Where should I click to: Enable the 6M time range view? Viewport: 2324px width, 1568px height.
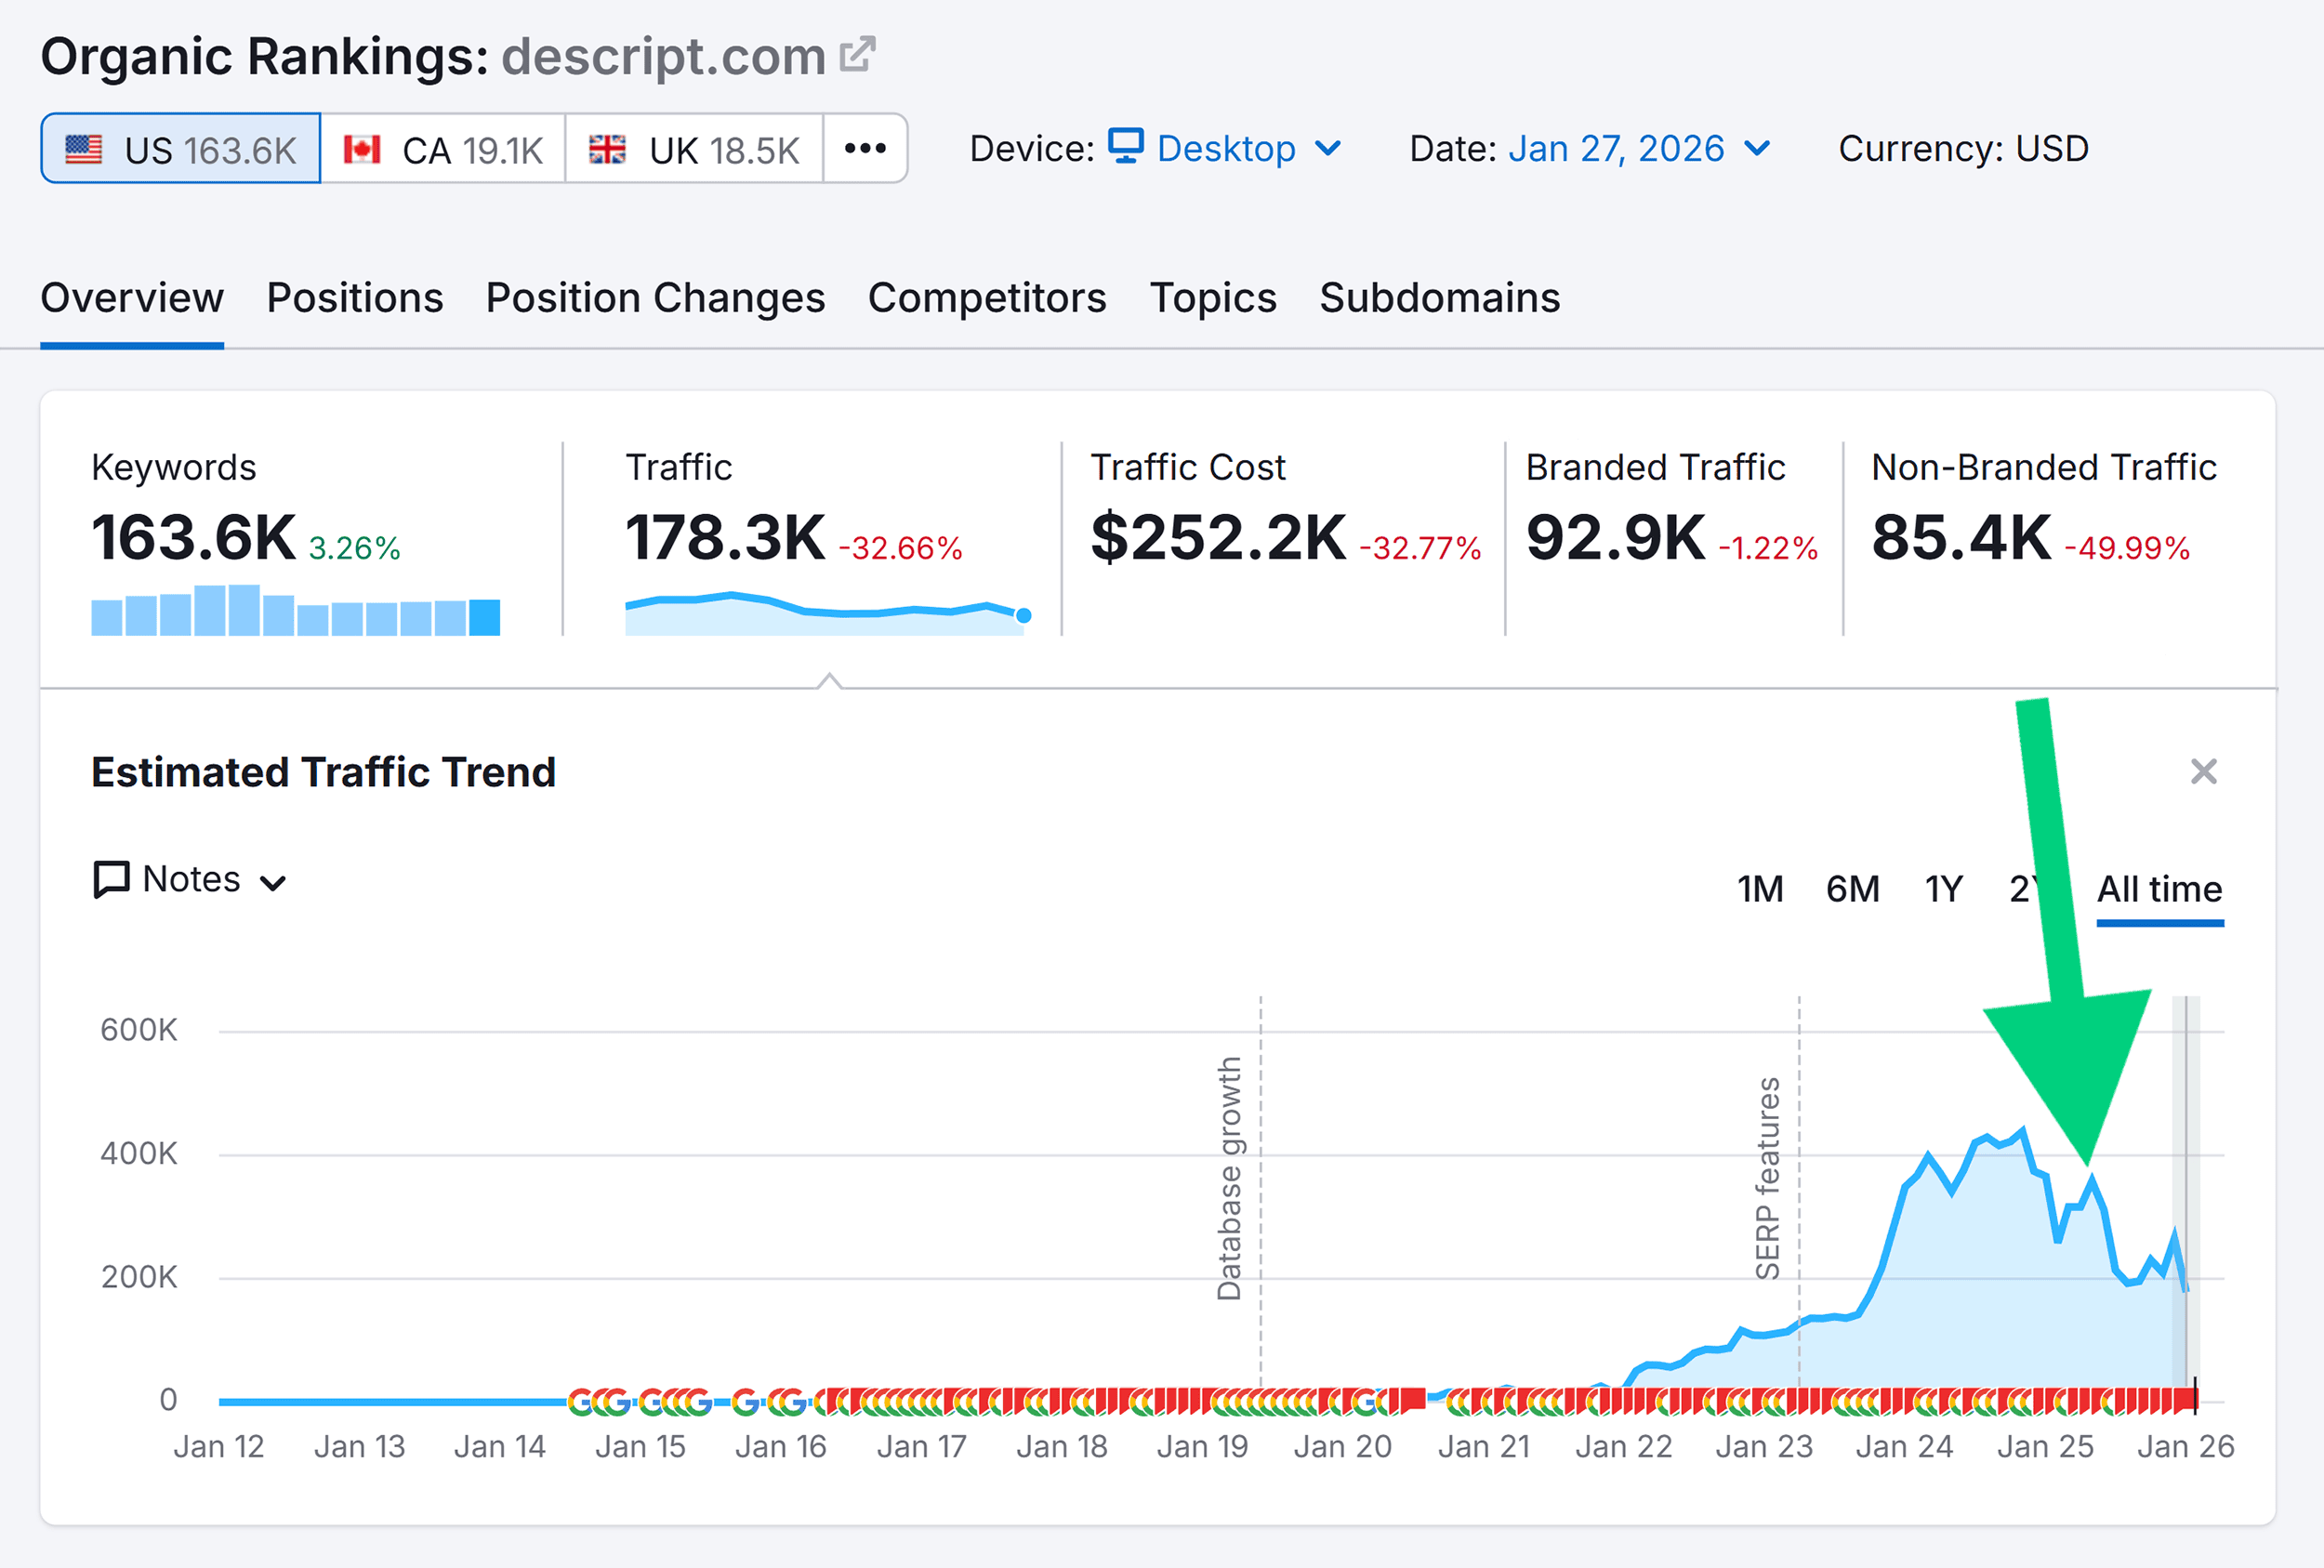1853,889
